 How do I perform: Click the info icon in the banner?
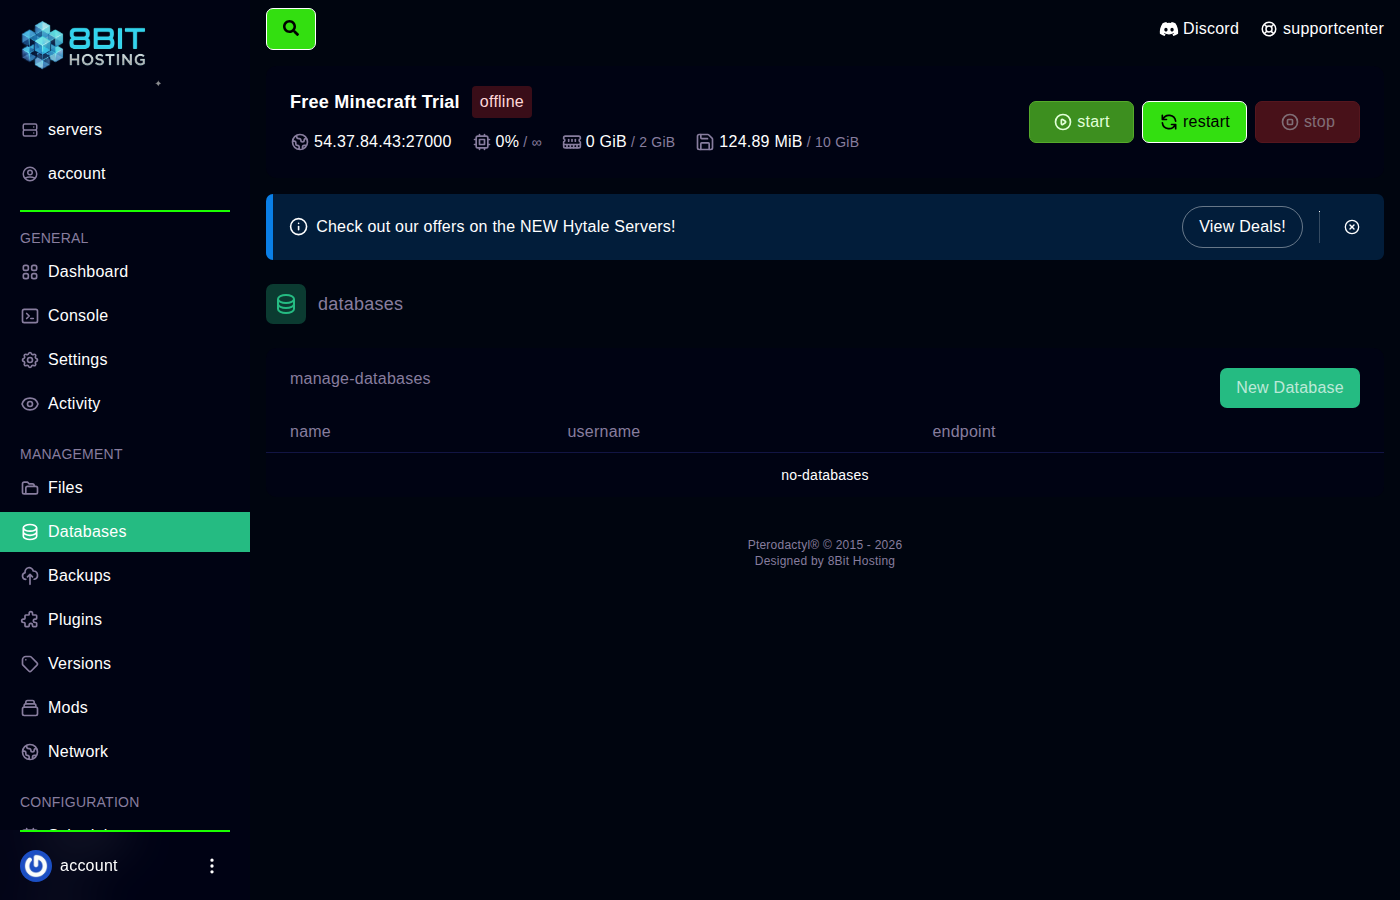(x=298, y=227)
